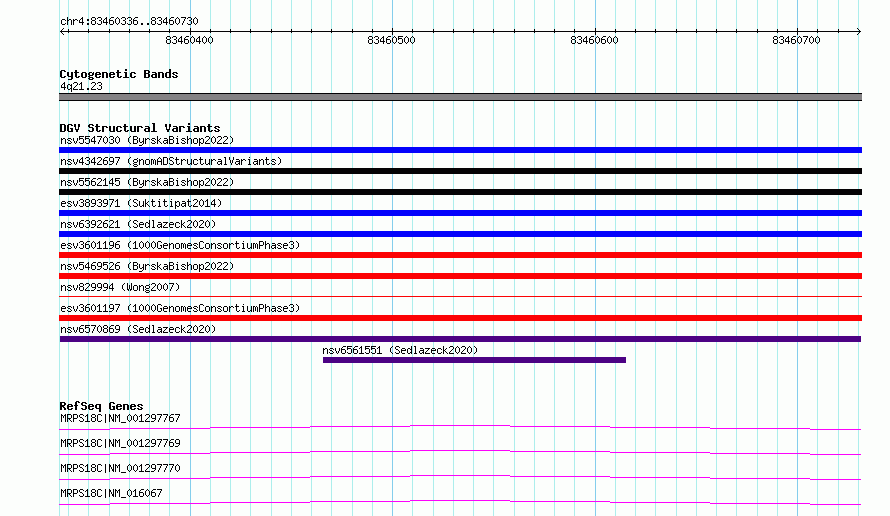Click the 83460700 ruler tick label
The height and width of the screenshot is (516, 890).
[x=796, y=40]
